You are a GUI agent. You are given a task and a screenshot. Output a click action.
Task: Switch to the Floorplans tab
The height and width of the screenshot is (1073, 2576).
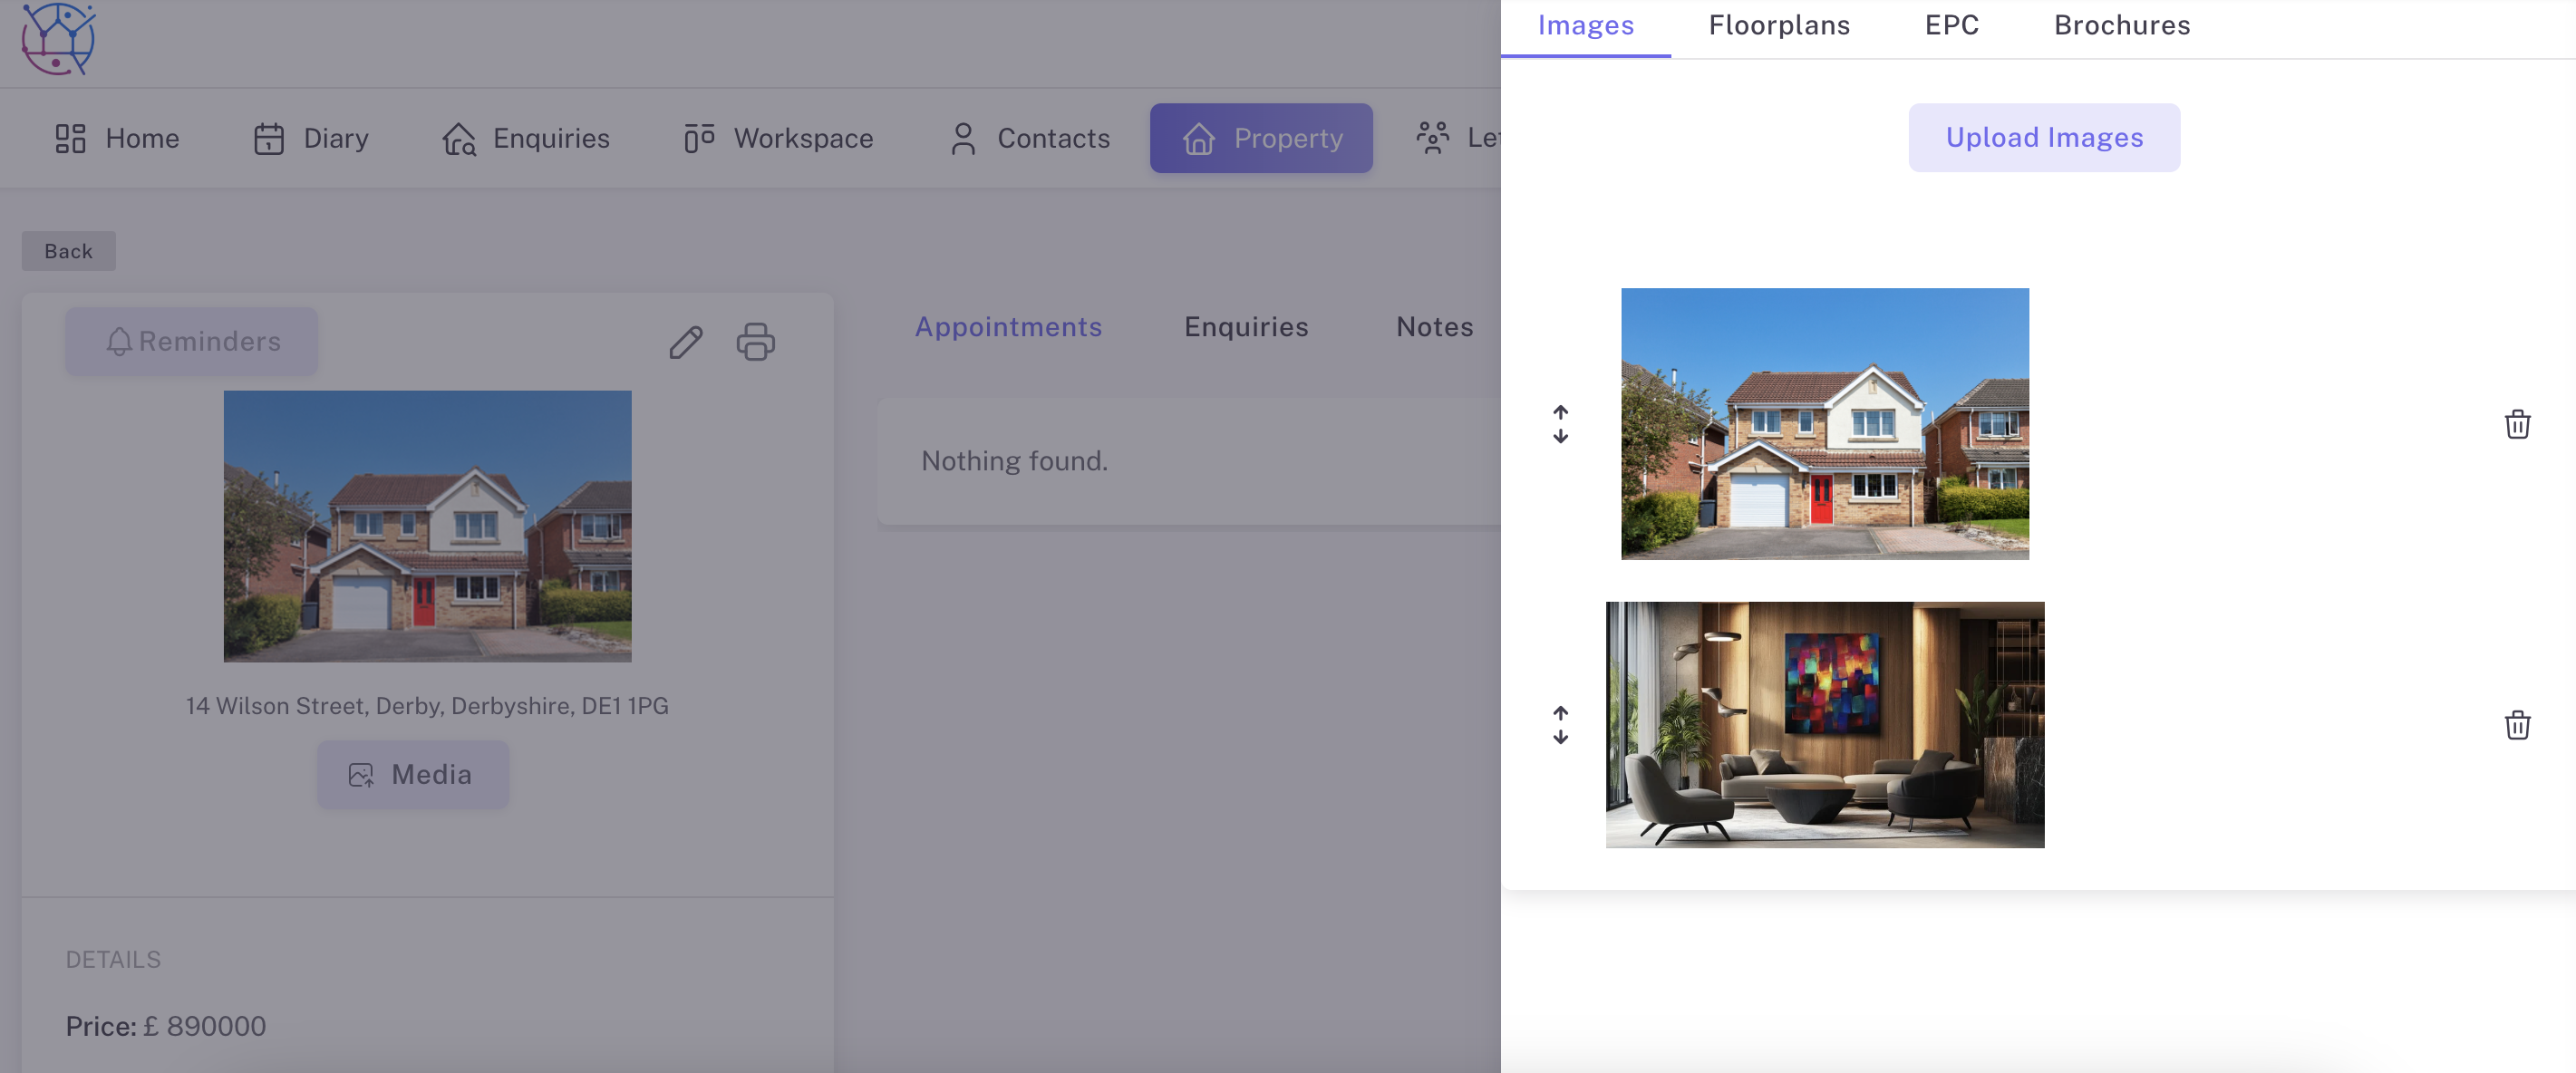click(x=1778, y=25)
